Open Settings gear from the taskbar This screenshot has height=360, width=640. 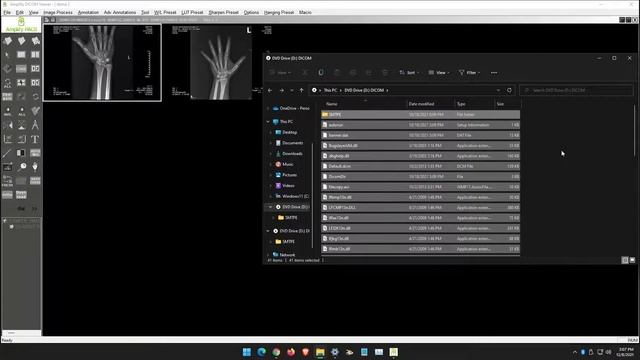[335, 352]
